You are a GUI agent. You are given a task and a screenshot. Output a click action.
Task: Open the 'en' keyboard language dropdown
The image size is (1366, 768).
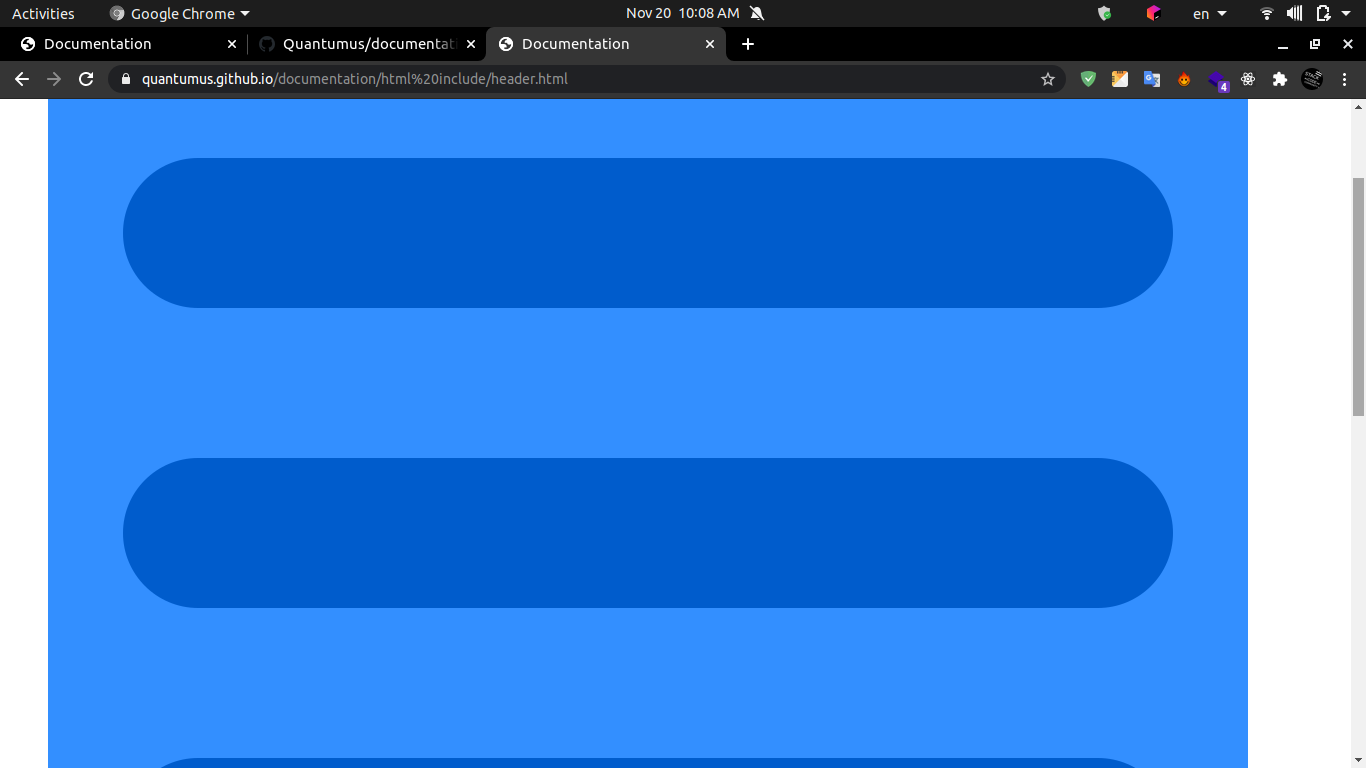click(x=1209, y=13)
